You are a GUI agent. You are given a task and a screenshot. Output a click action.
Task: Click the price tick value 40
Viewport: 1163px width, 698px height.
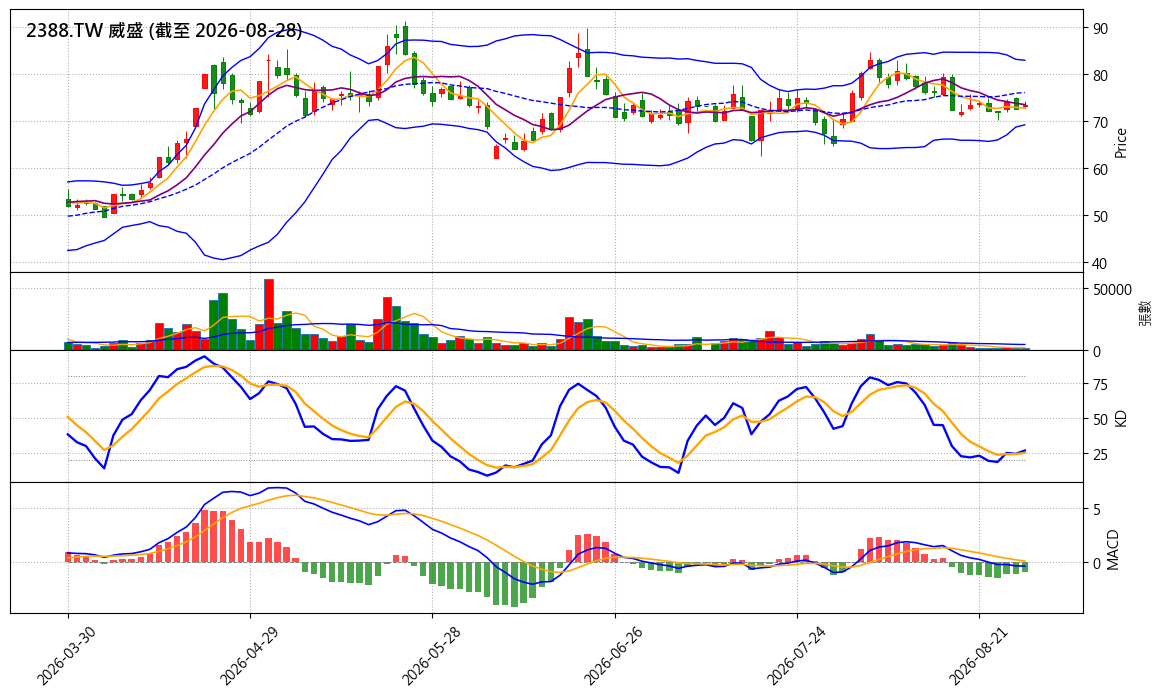1100,264
